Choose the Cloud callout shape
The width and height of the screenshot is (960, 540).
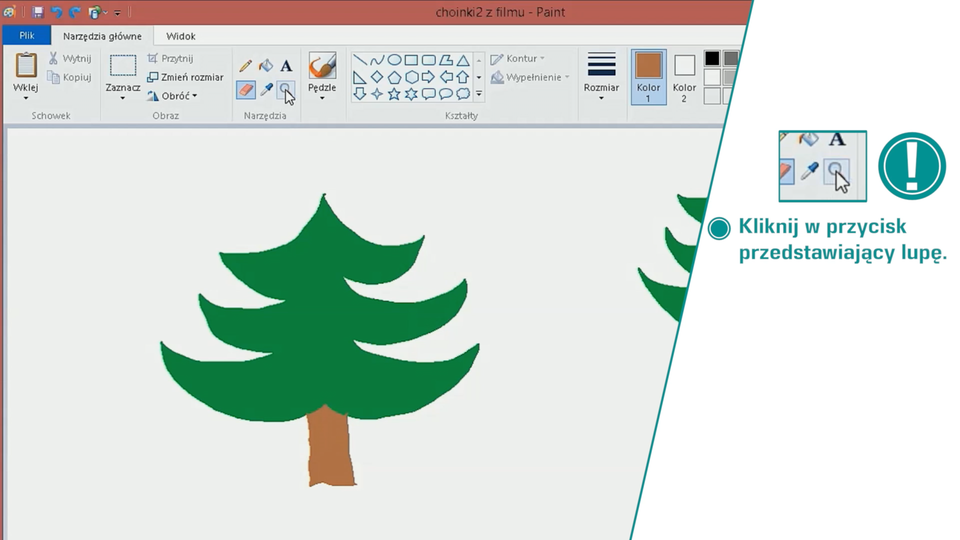pos(463,94)
